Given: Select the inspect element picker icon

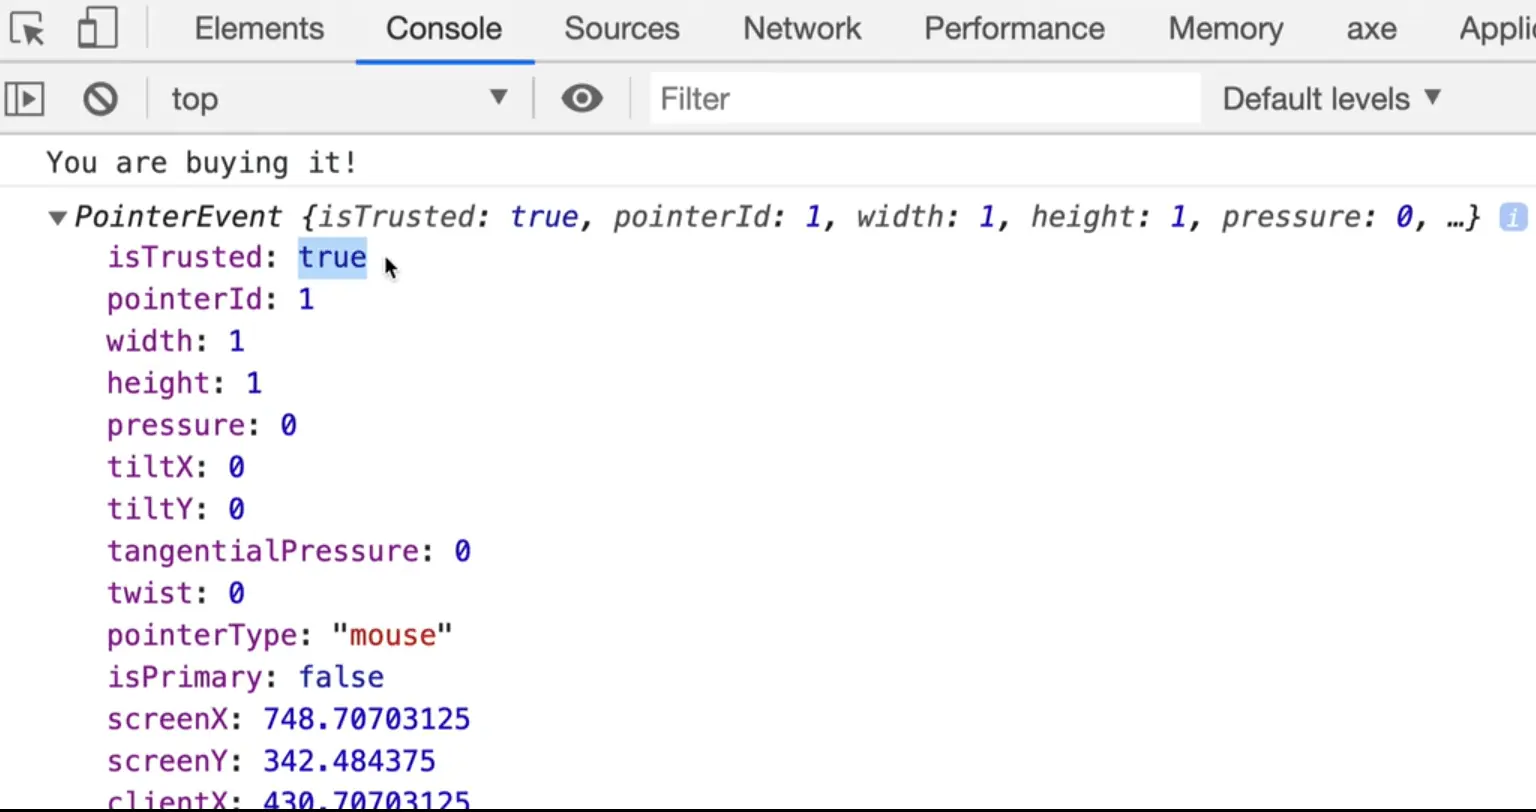Looking at the screenshot, I should pyautogui.click(x=29, y=29).
